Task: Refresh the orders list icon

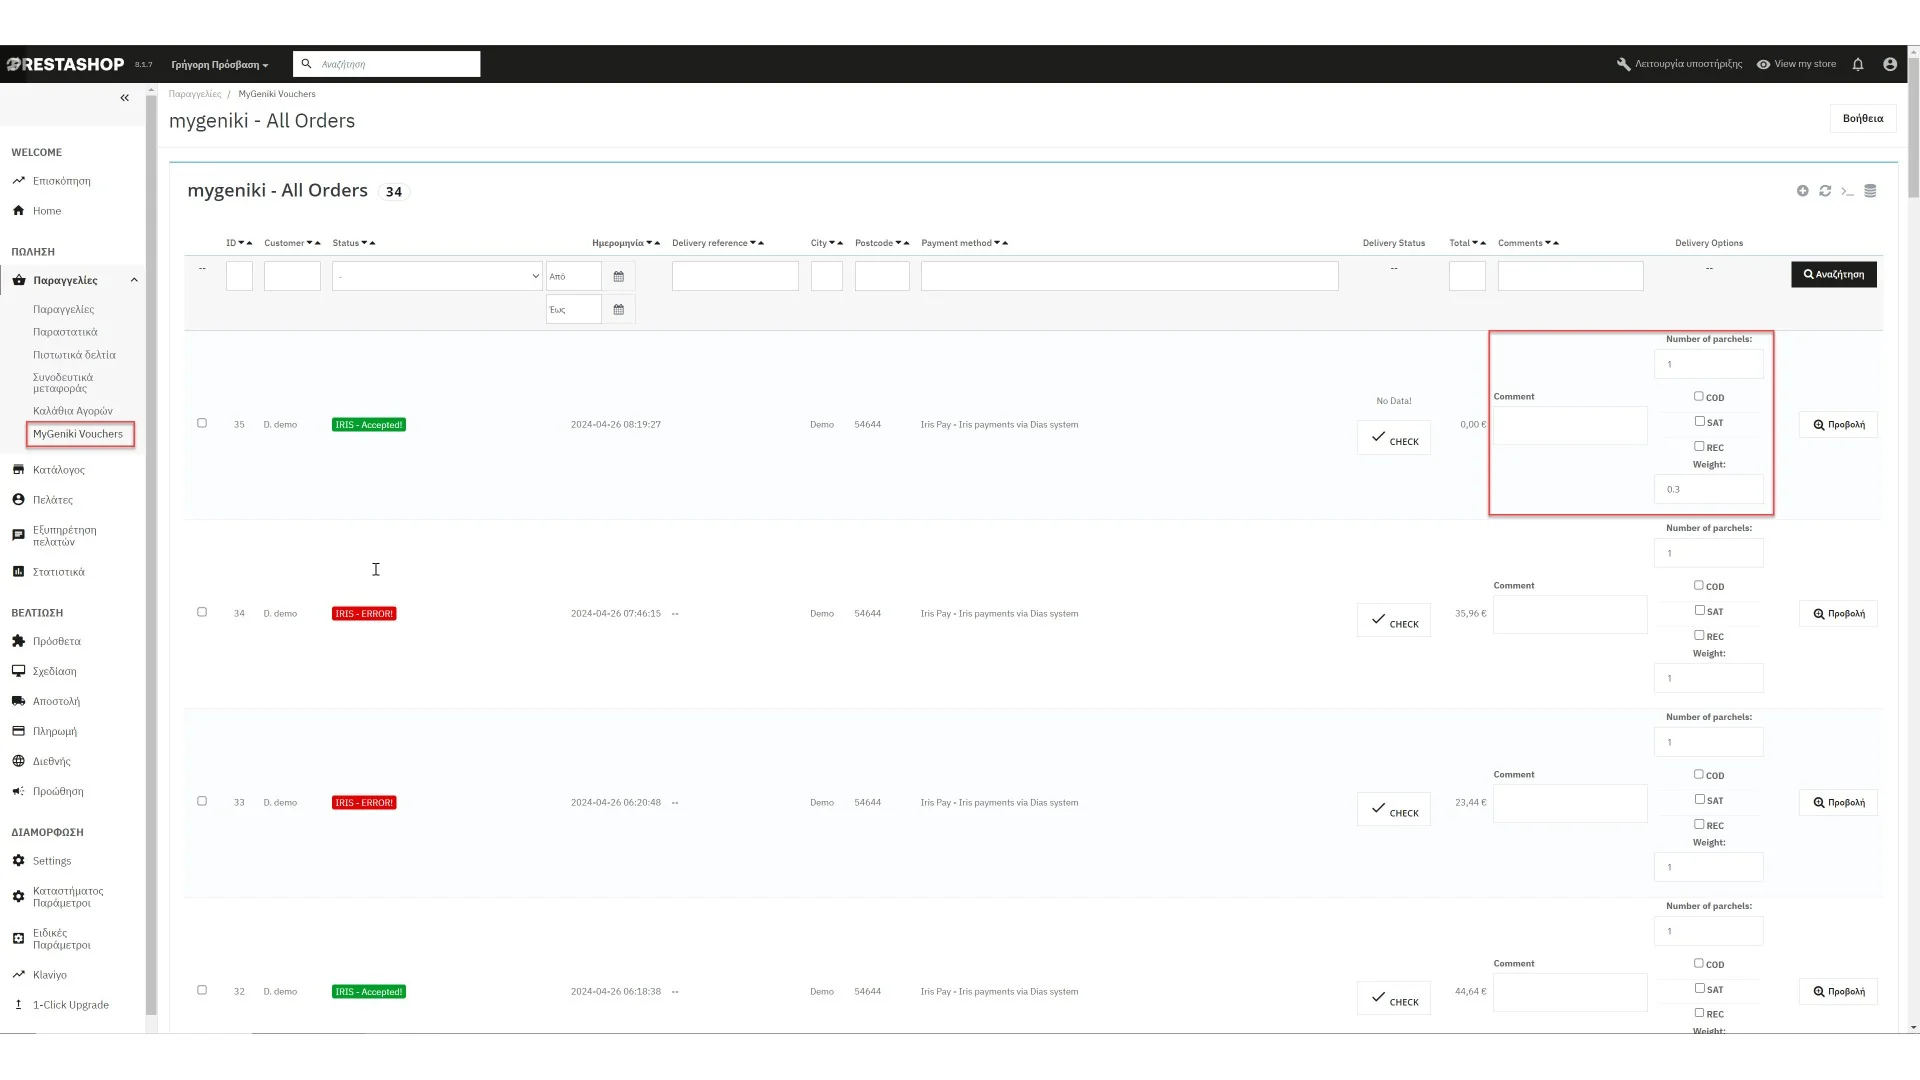Action: pos(1825,191)
